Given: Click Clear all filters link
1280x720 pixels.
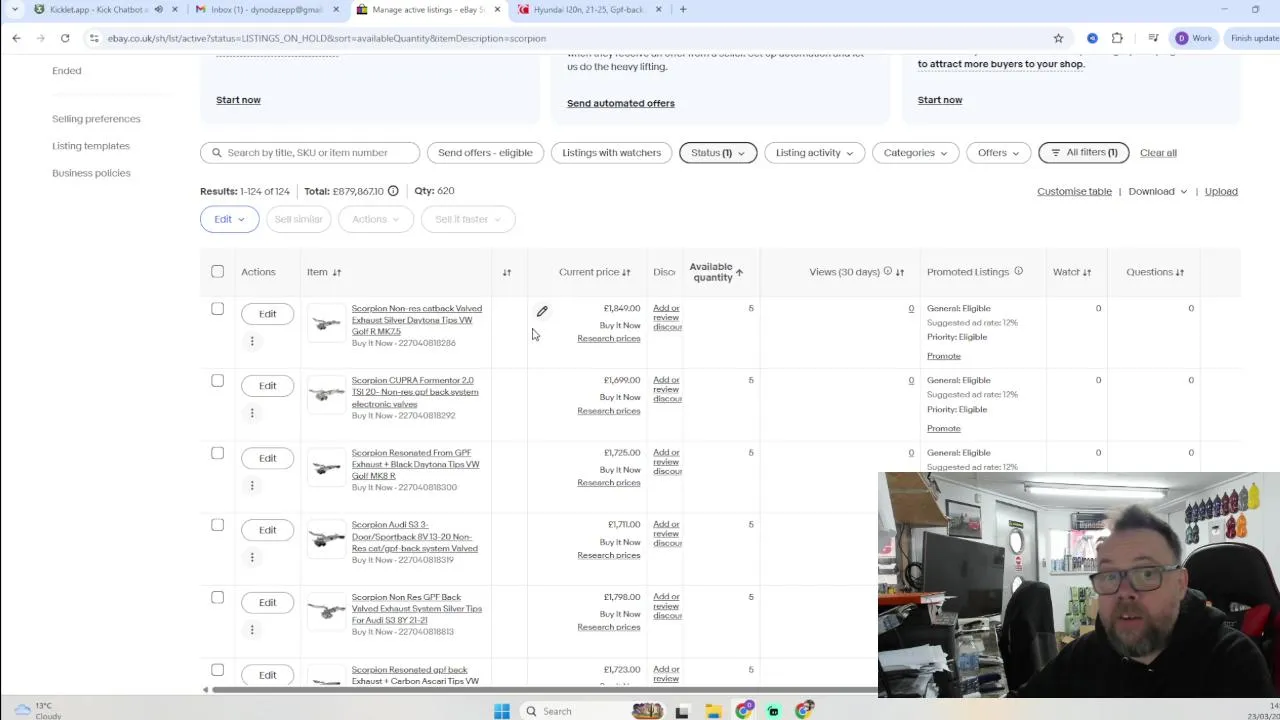Looking at the screenshot, I should point(1158,153).
